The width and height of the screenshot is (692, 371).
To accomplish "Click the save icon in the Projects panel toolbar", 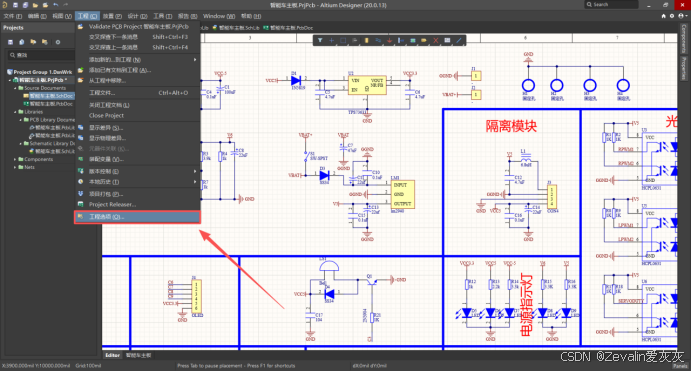I will [x=11, y=42].
